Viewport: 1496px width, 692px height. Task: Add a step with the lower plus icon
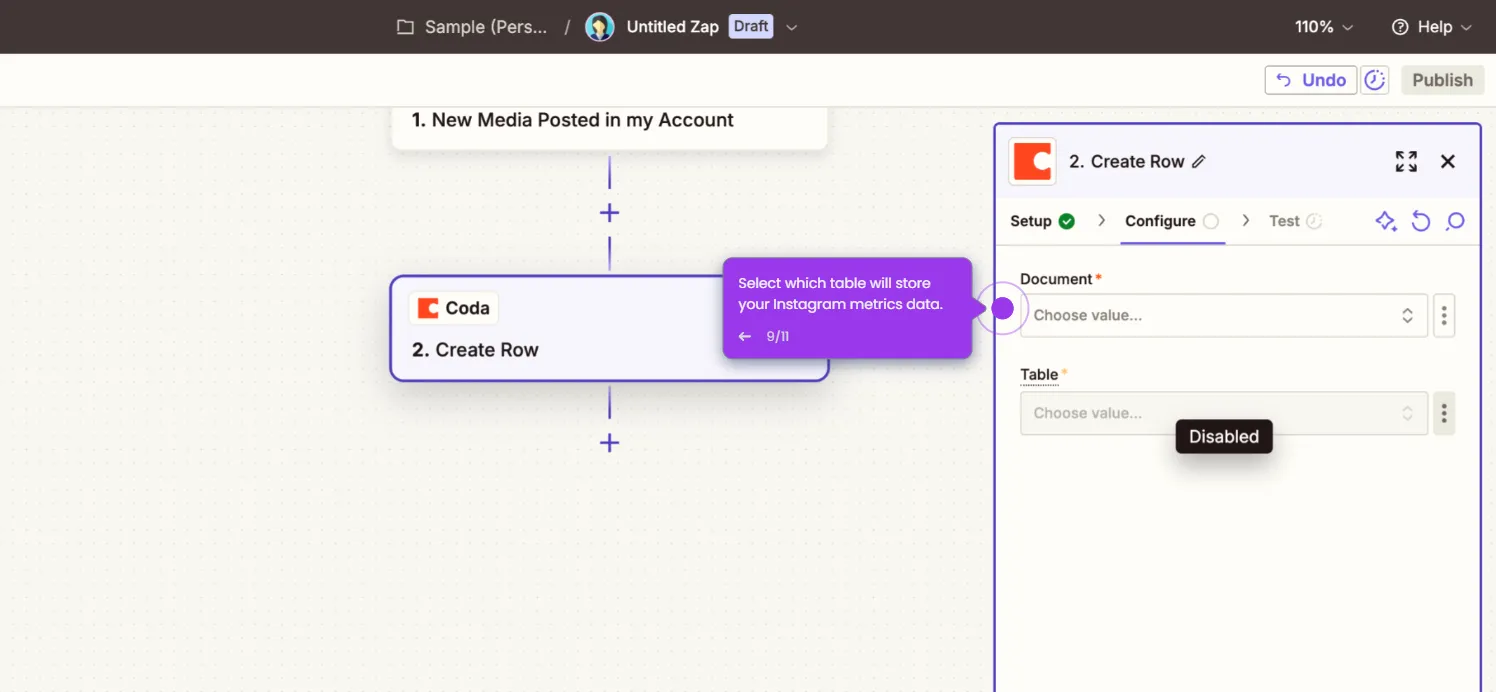(x=609, y=443)
